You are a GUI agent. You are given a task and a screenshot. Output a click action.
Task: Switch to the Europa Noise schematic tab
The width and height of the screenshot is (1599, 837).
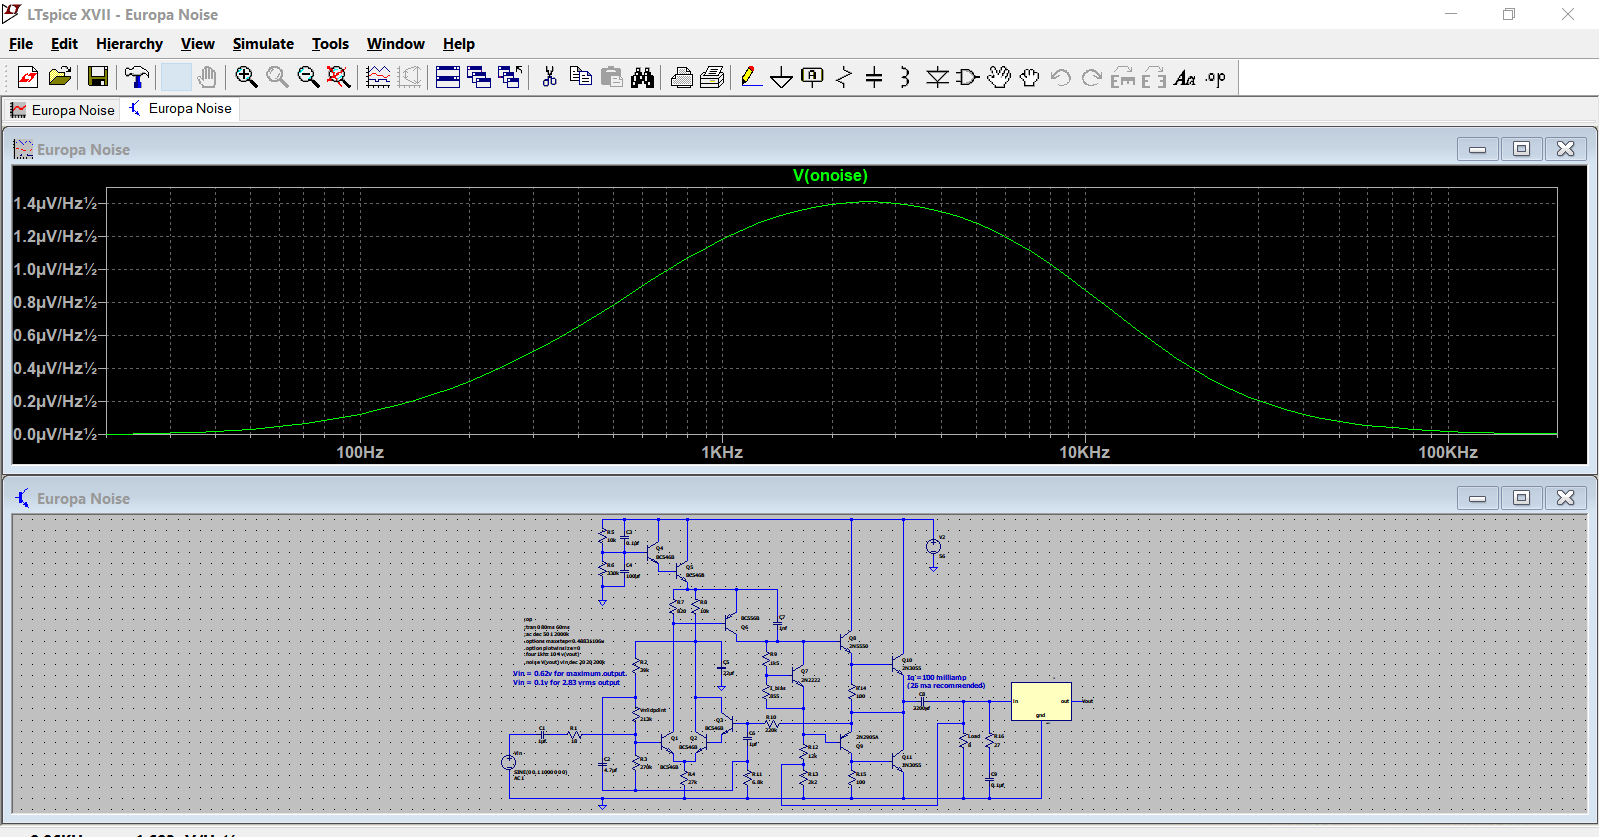180,109
